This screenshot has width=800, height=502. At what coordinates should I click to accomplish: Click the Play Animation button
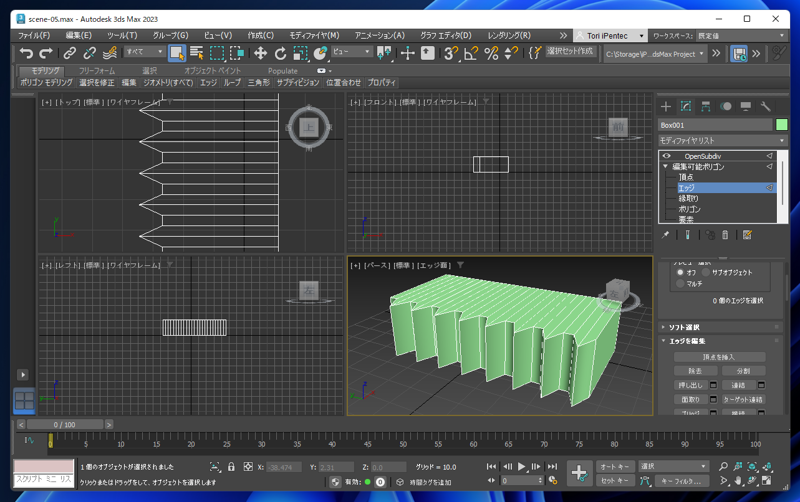point(521,466)
